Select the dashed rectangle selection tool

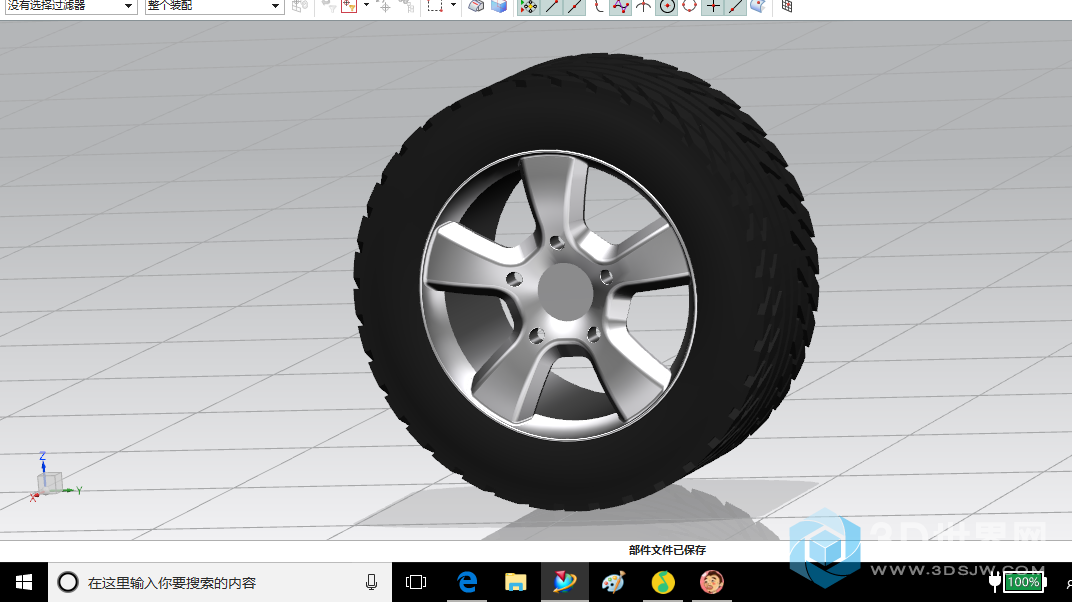pos(435,6)
